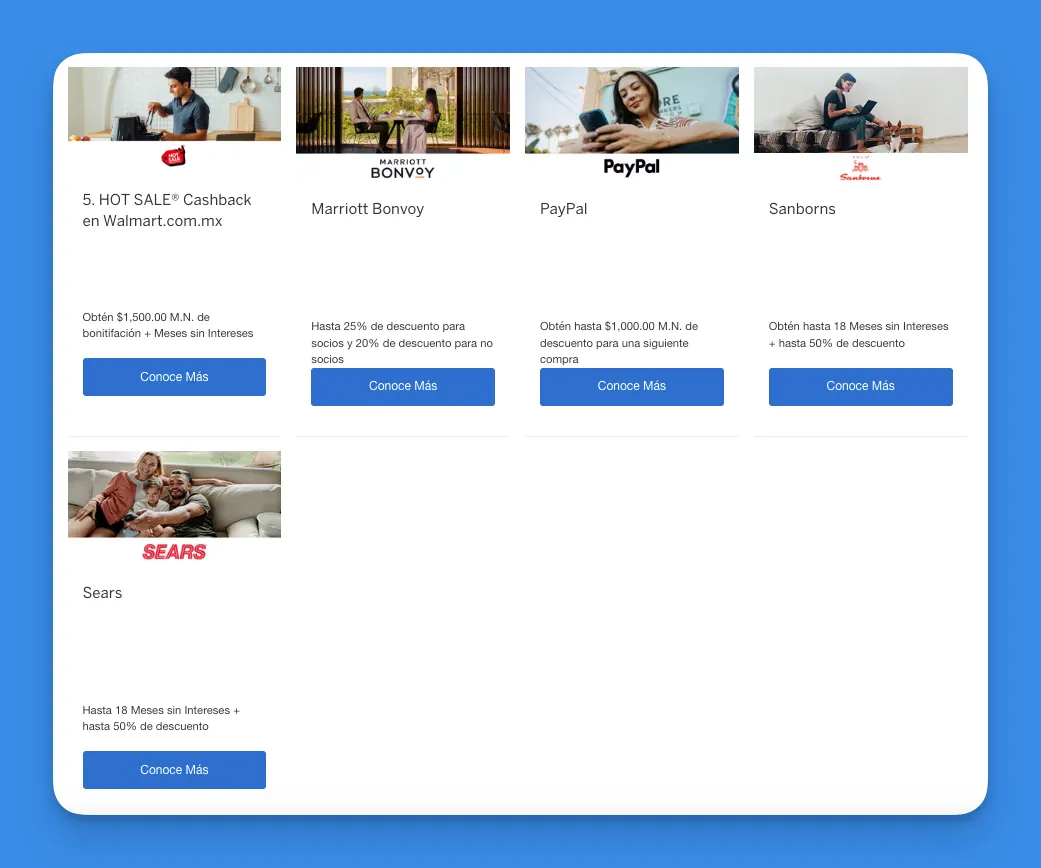Click the HOT SALE red logo icon
The height and width of the screenshot is (868, 1041).
pos(174,157)
